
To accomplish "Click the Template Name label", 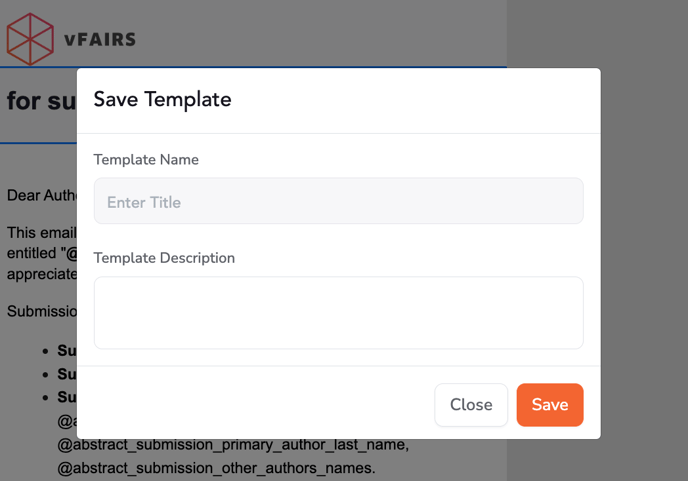I will 146,159.
